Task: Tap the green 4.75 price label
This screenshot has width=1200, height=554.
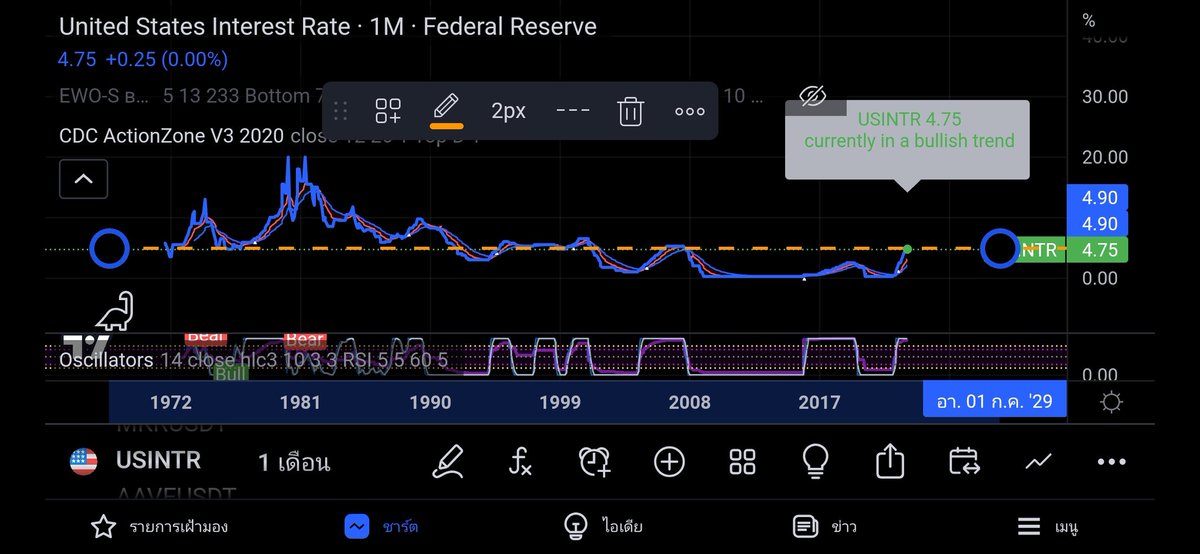Action: click(x=1097, y=250)
